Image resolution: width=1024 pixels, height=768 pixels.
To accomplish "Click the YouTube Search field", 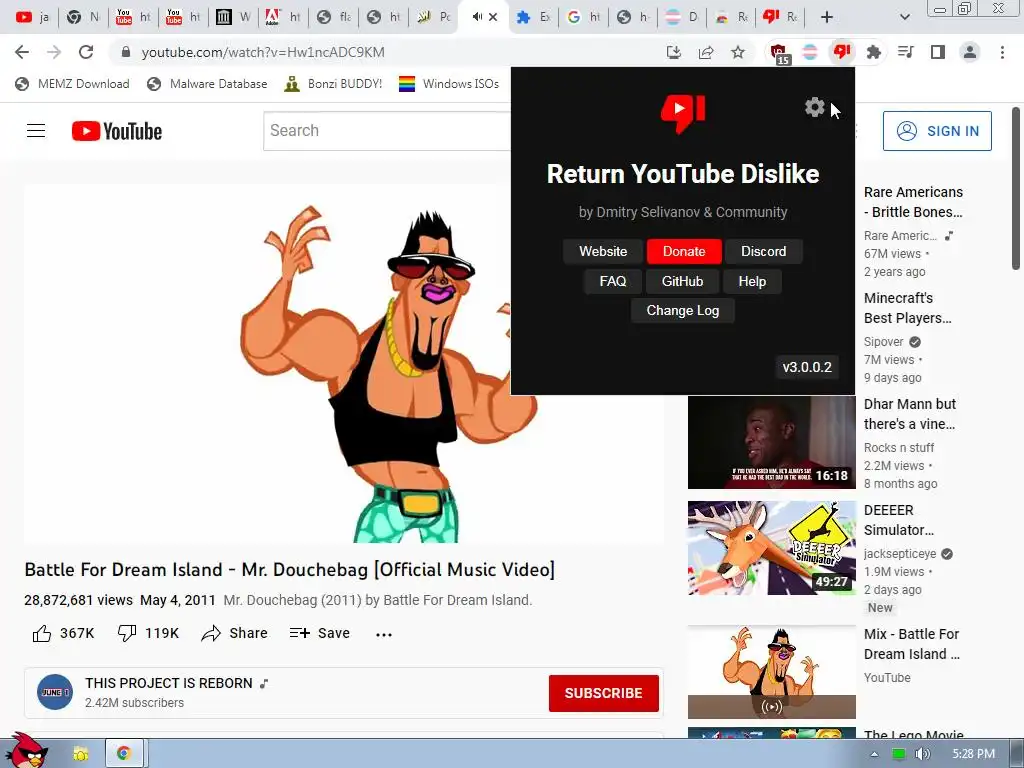I will click(x=387, y=131).
